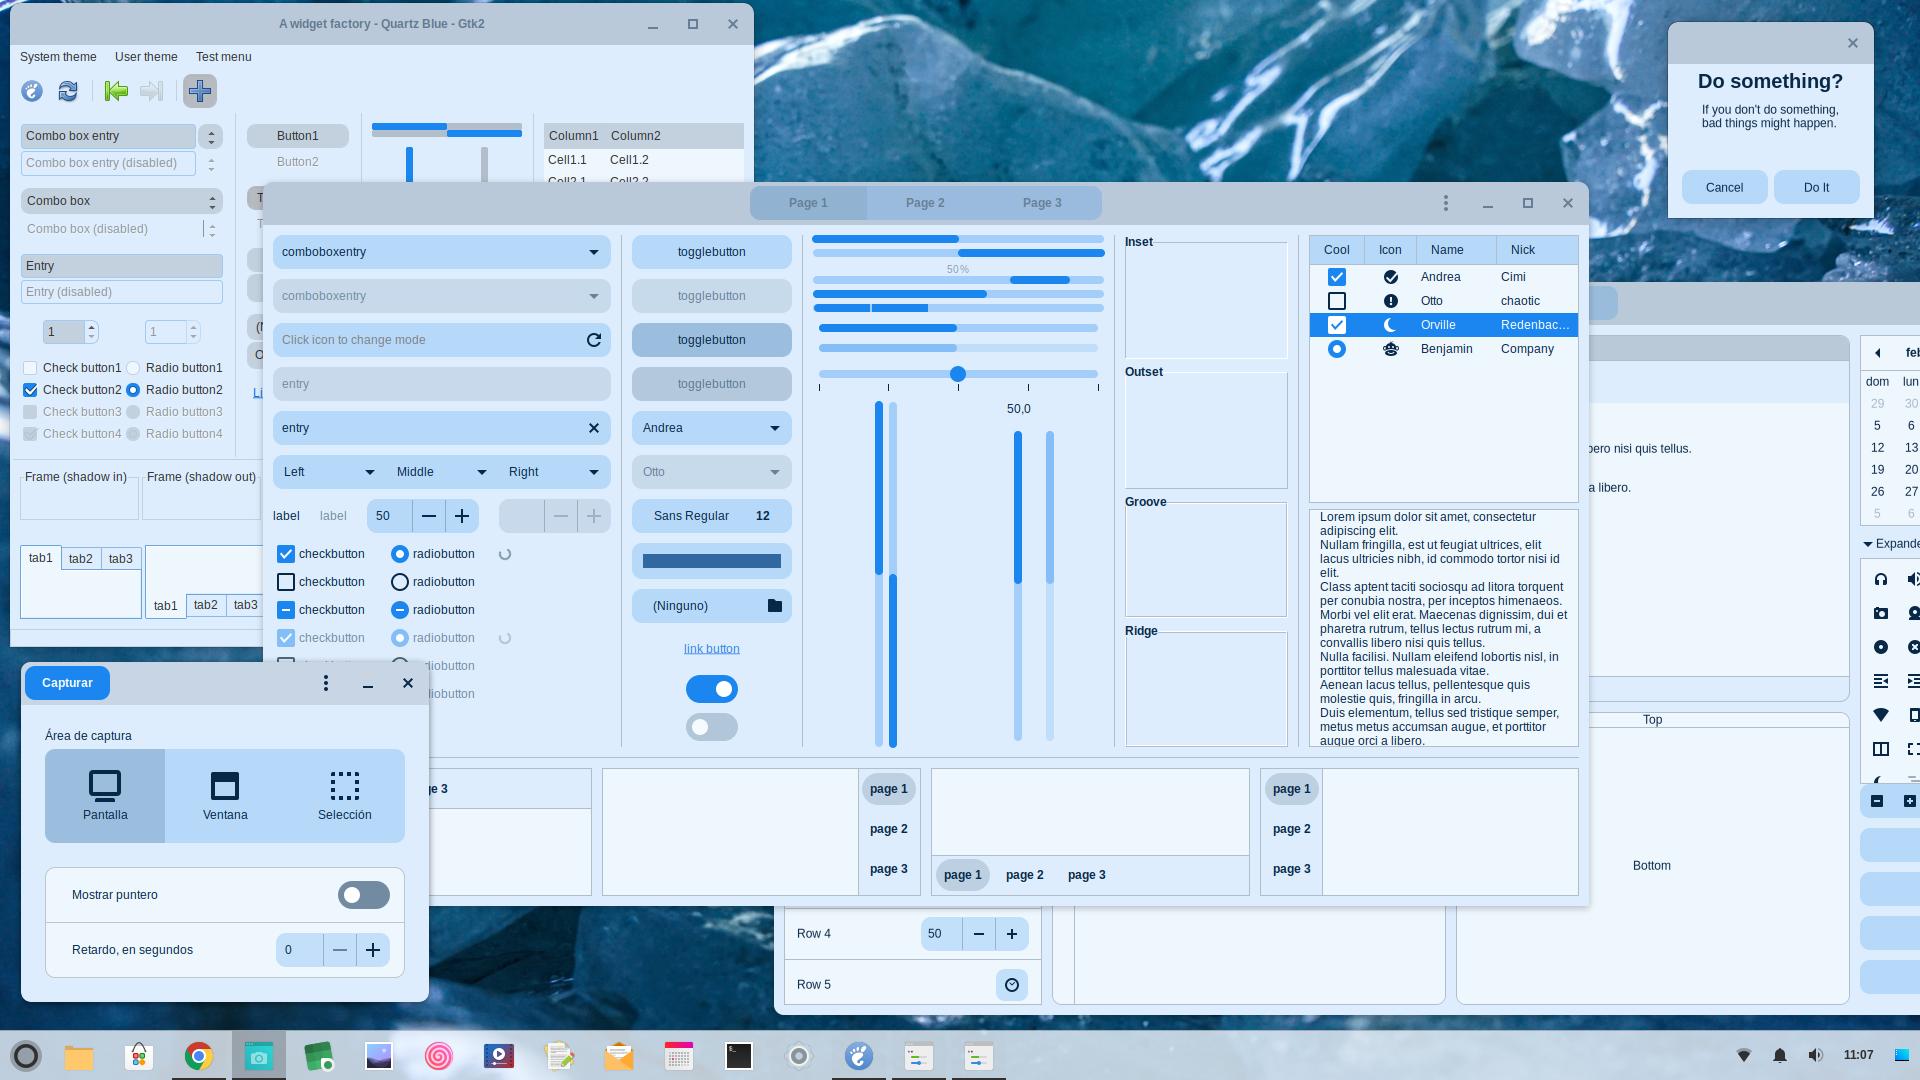Select the tab2 tab in top-tab notebook
This screenshot has height=1080, width=1920.
pyautogui.click(x=81, y=559)
